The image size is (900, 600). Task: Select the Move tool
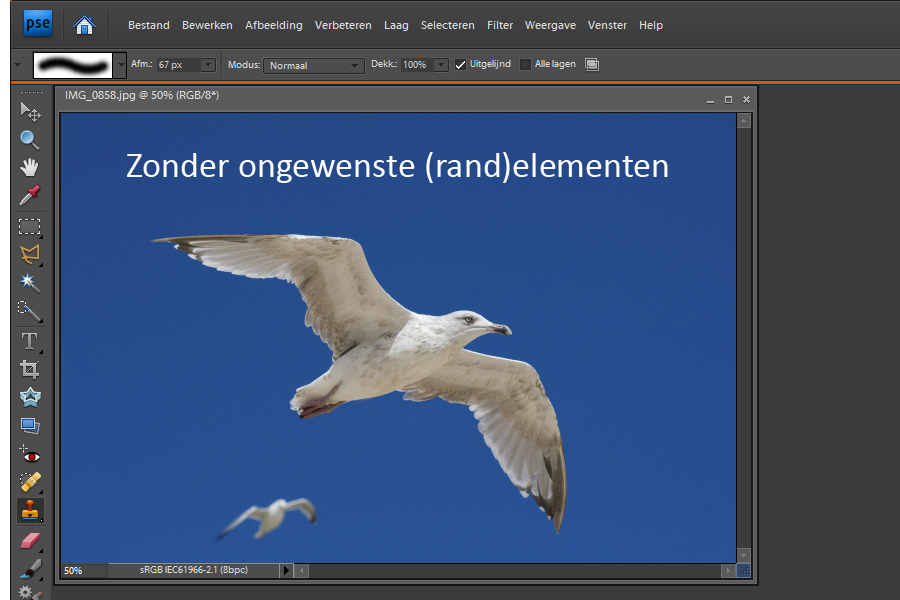(30, 109)
